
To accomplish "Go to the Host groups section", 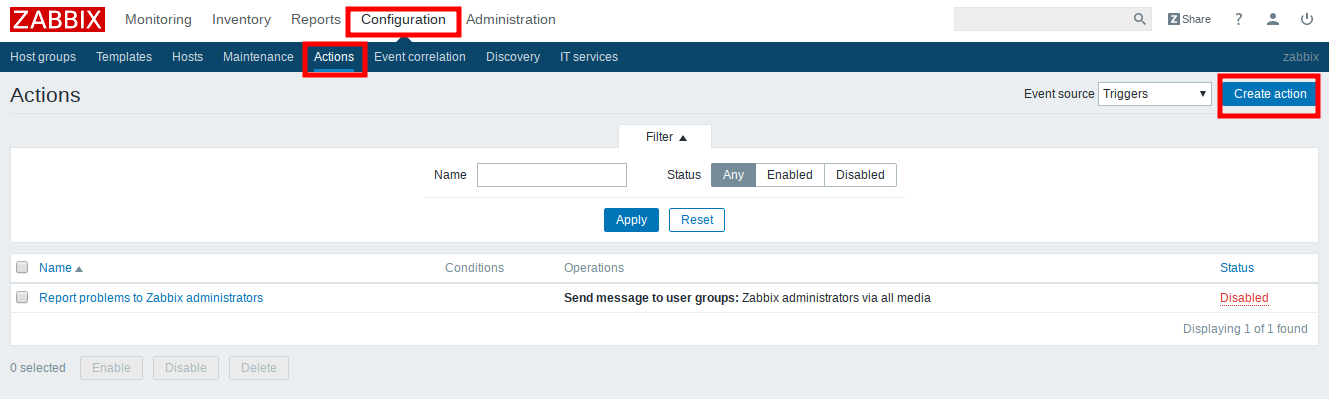I will [x=43, y=57].
